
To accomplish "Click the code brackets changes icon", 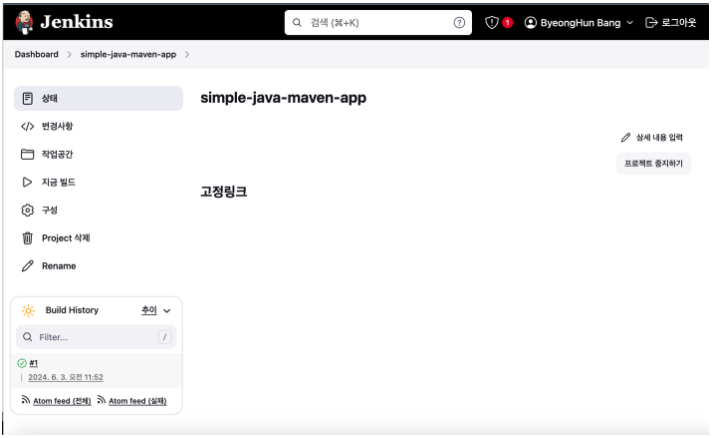I will coord(27,126).
